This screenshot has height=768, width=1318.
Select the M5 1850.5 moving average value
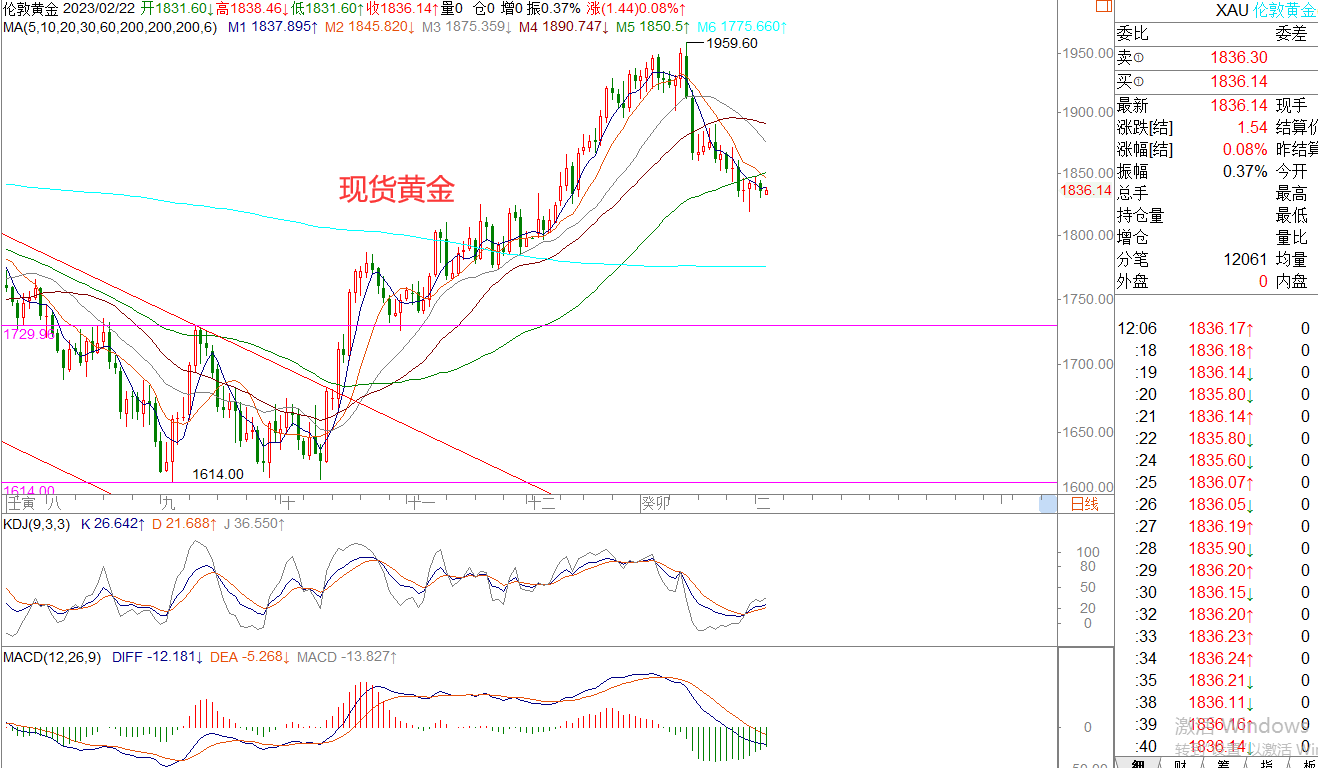click(653, 27)
